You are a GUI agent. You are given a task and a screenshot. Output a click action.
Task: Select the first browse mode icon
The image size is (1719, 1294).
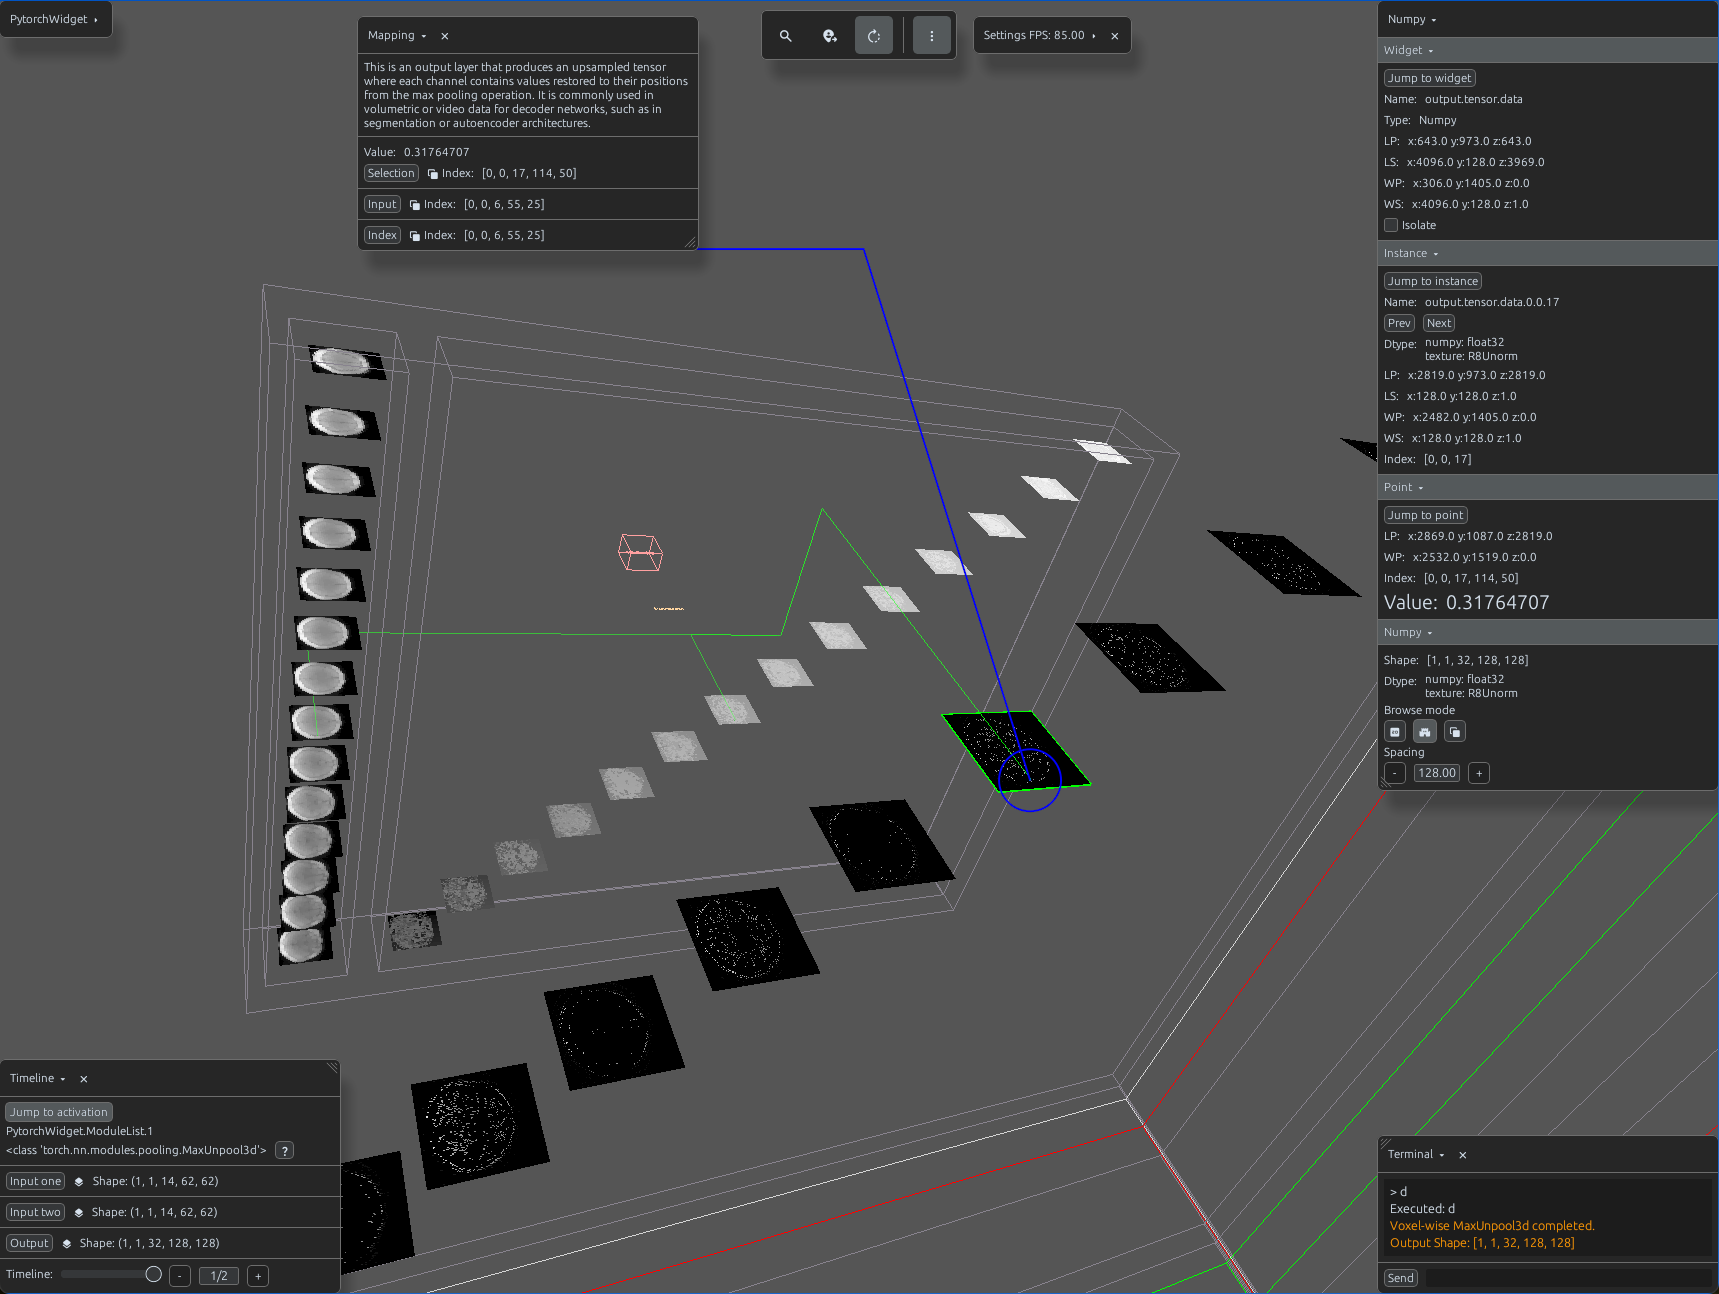(1395, 732)
